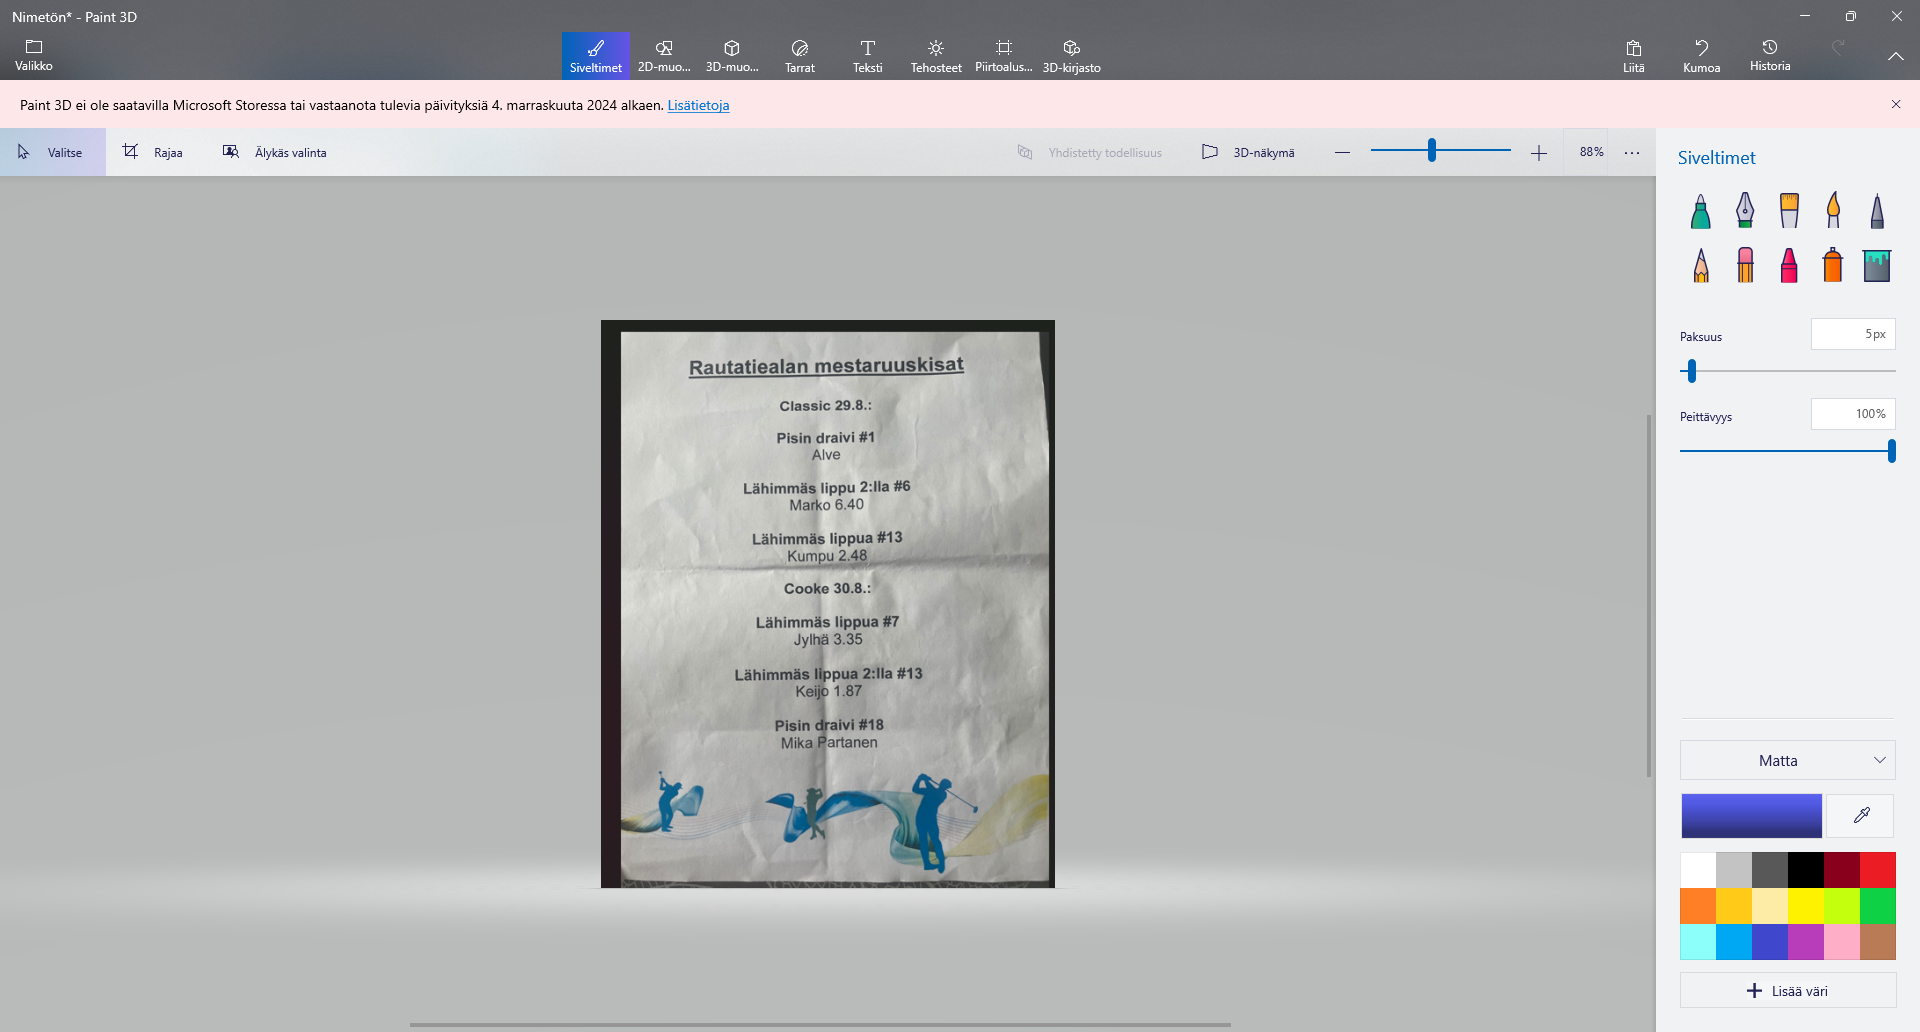Click the Paksuus thickness input field
The image size is (1920, 1032).
click(x=1852, y=334)
